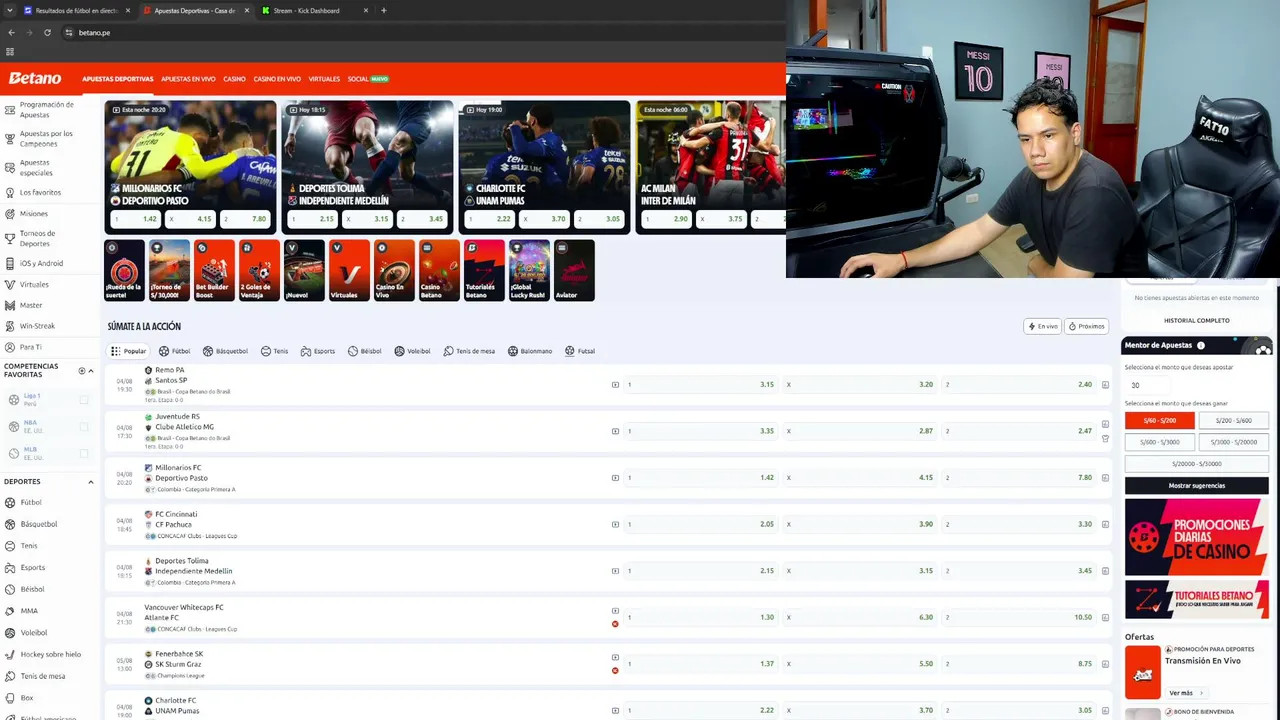Open the Casino nav tab
1280x720 pixels.
234,79
